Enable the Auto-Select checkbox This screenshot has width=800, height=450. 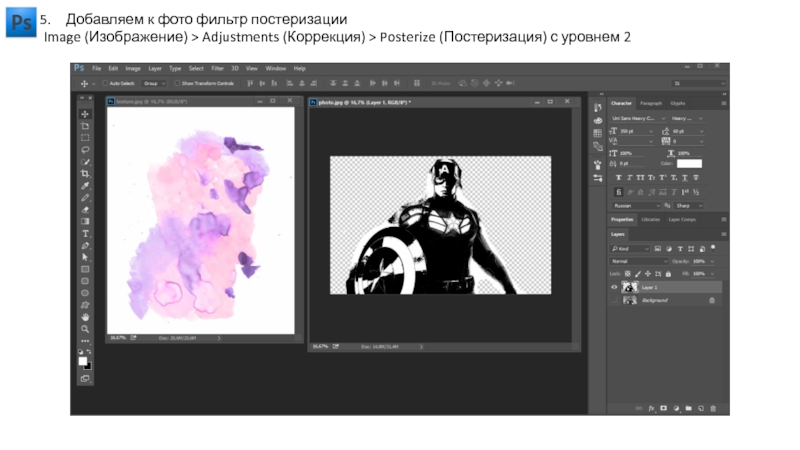pyautogui.click(x=105, y=83)
